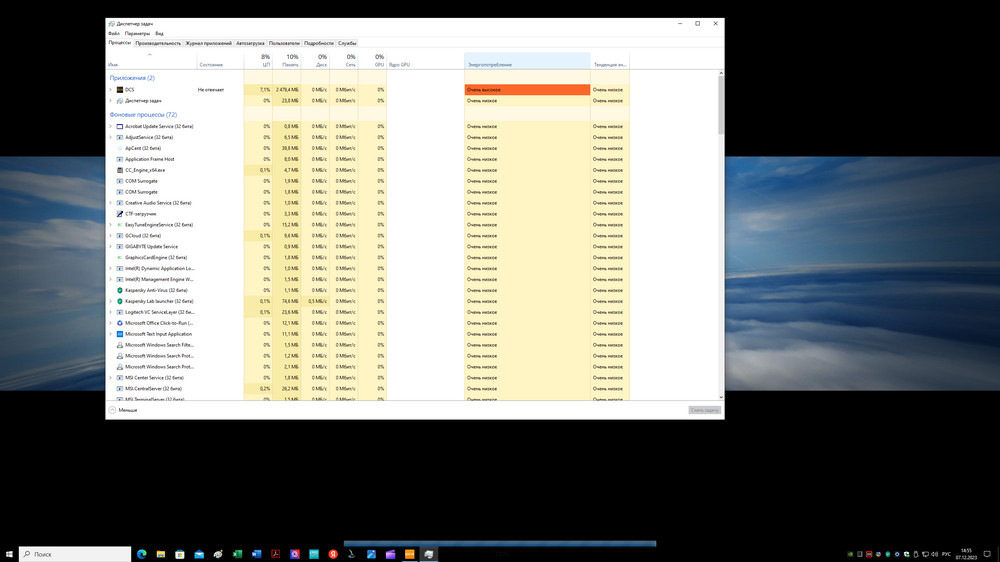
Task: Click the volume speaker tray icon
Action: pos(934,554)
